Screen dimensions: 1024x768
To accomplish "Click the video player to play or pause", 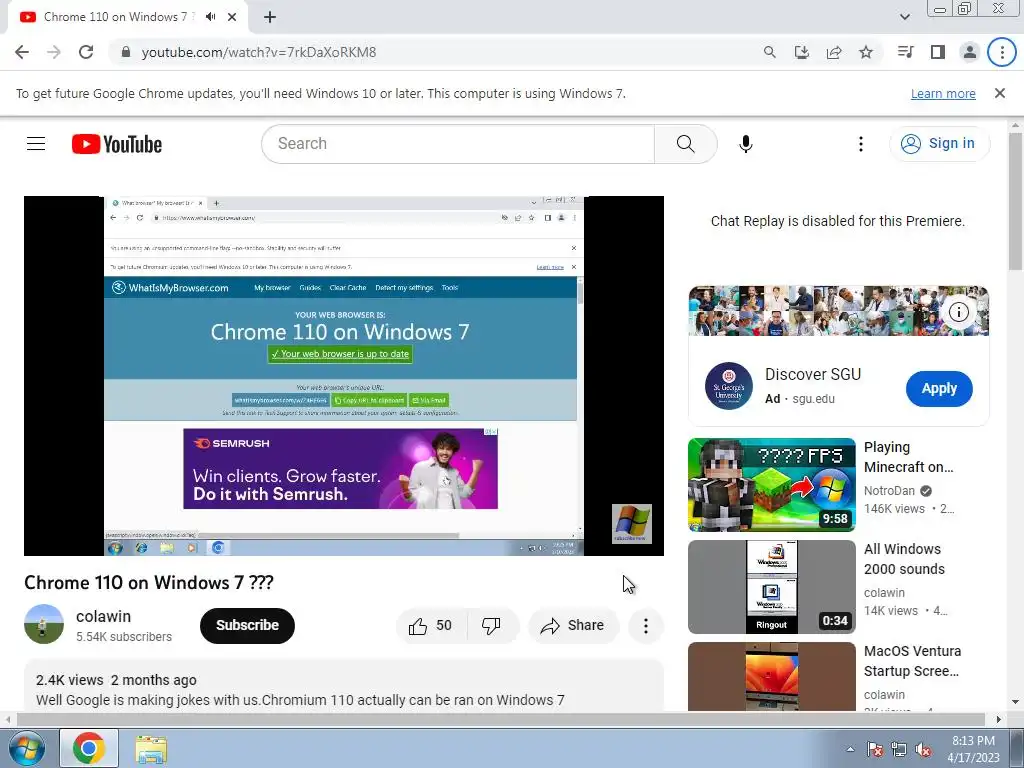I will coord(344,376).
